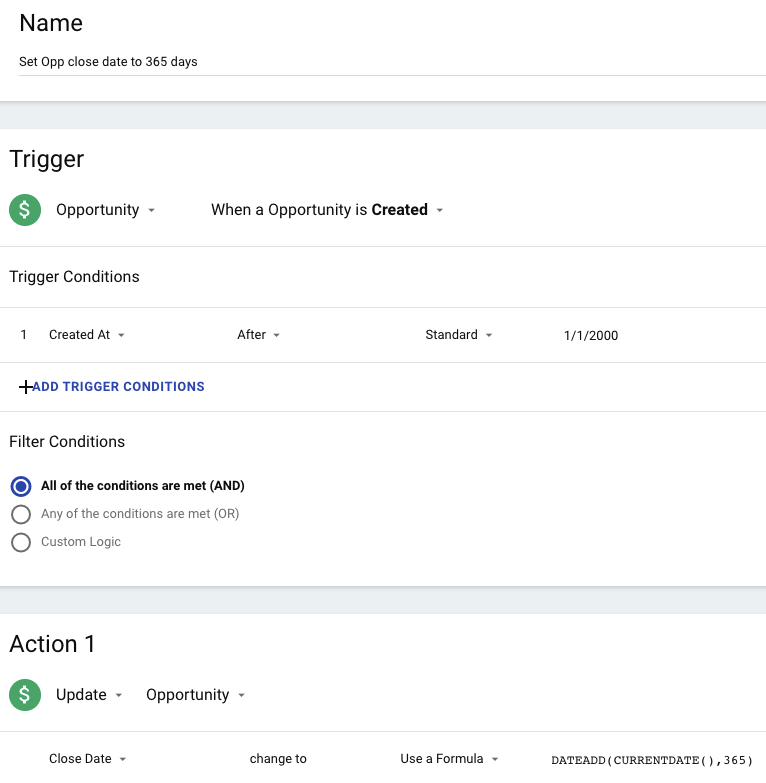This screenshot has height=783, width=766.
Task: Click the condition row number 1
Action: point(23,335)
